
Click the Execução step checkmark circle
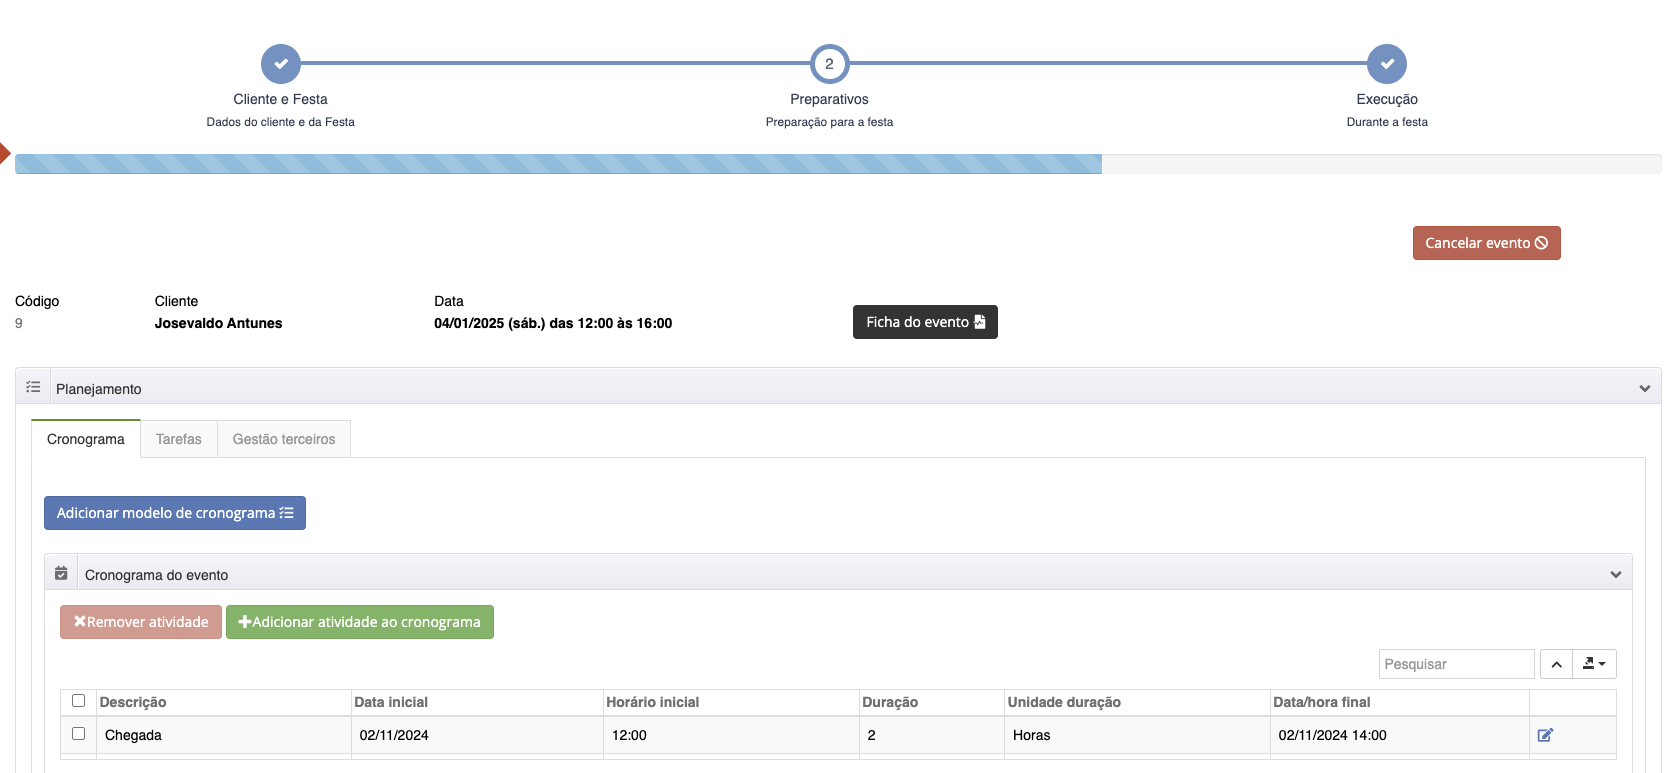(x=1387, y=64)
